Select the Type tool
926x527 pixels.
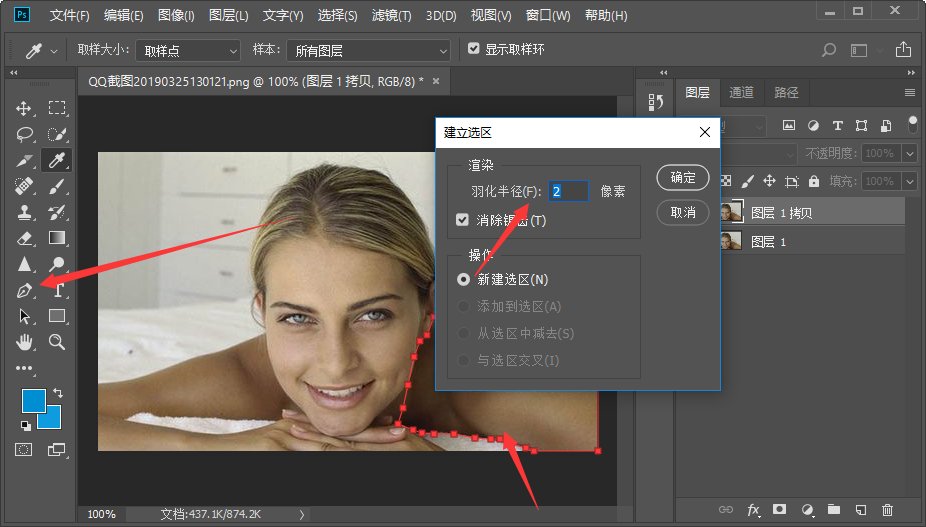(x=58, y=290)
